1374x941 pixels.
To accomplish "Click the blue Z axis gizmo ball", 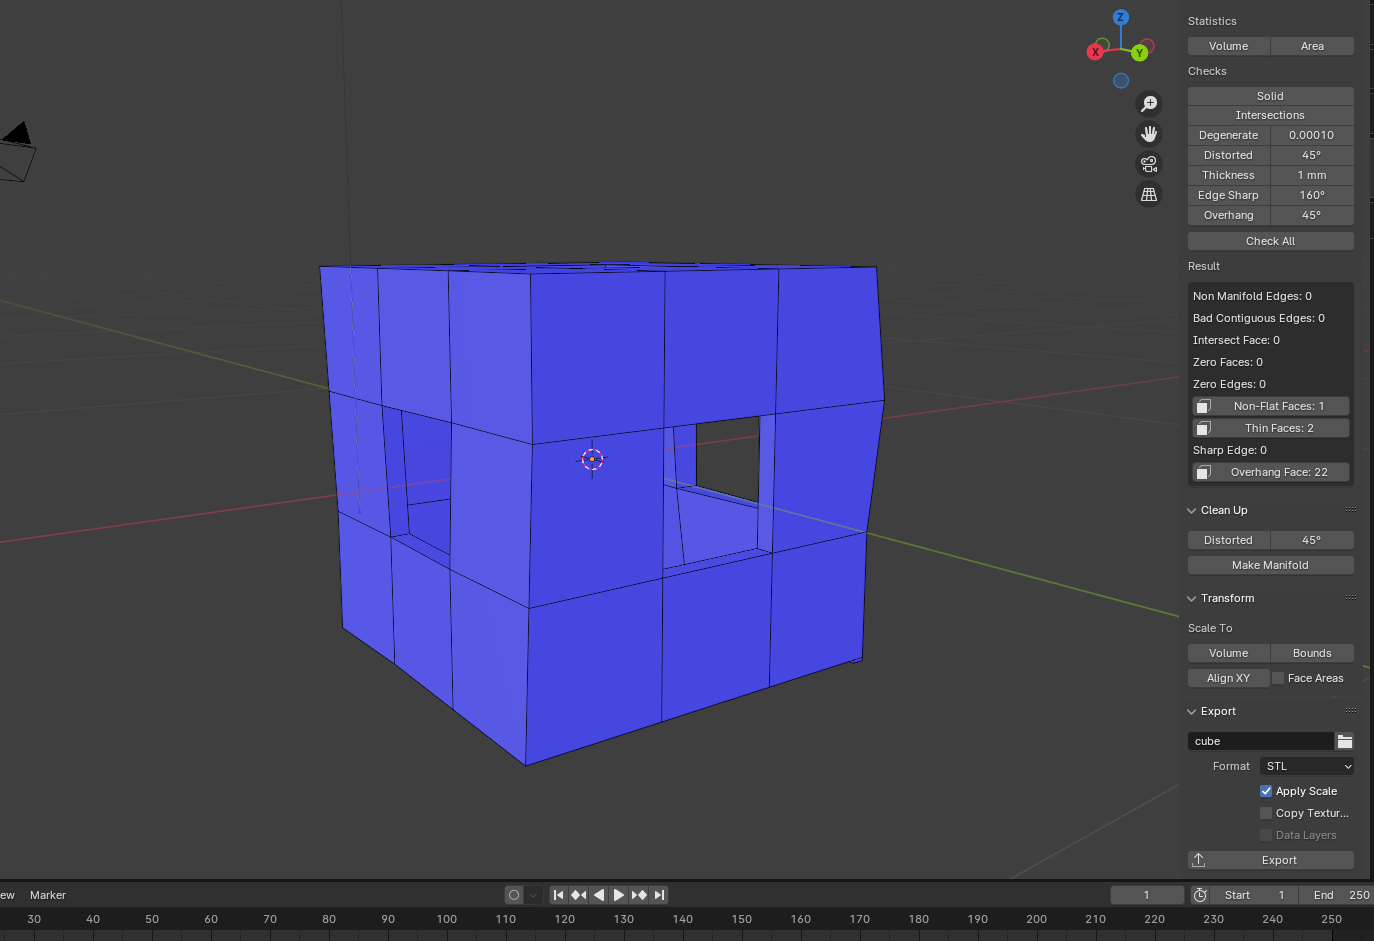I will (x=1121, y=17).
